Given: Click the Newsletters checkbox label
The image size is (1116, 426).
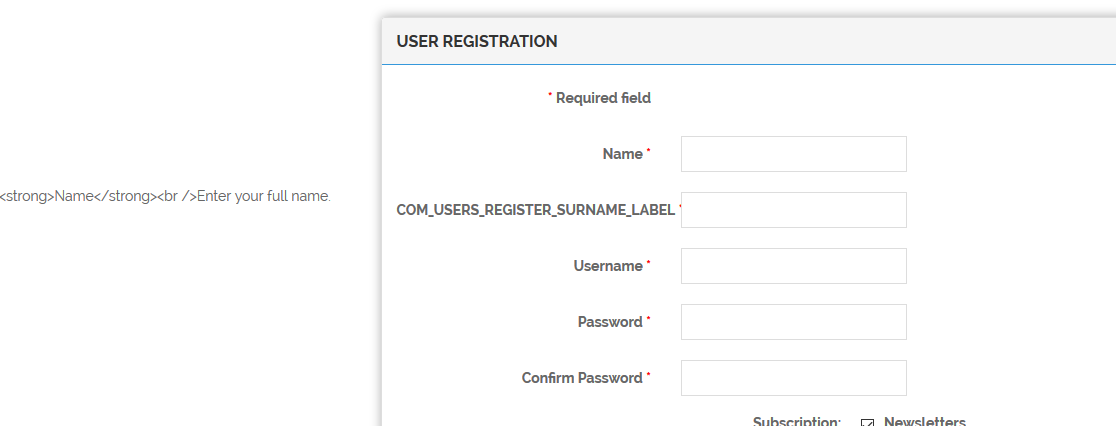Looking at the screenshot, I should 924,422.
